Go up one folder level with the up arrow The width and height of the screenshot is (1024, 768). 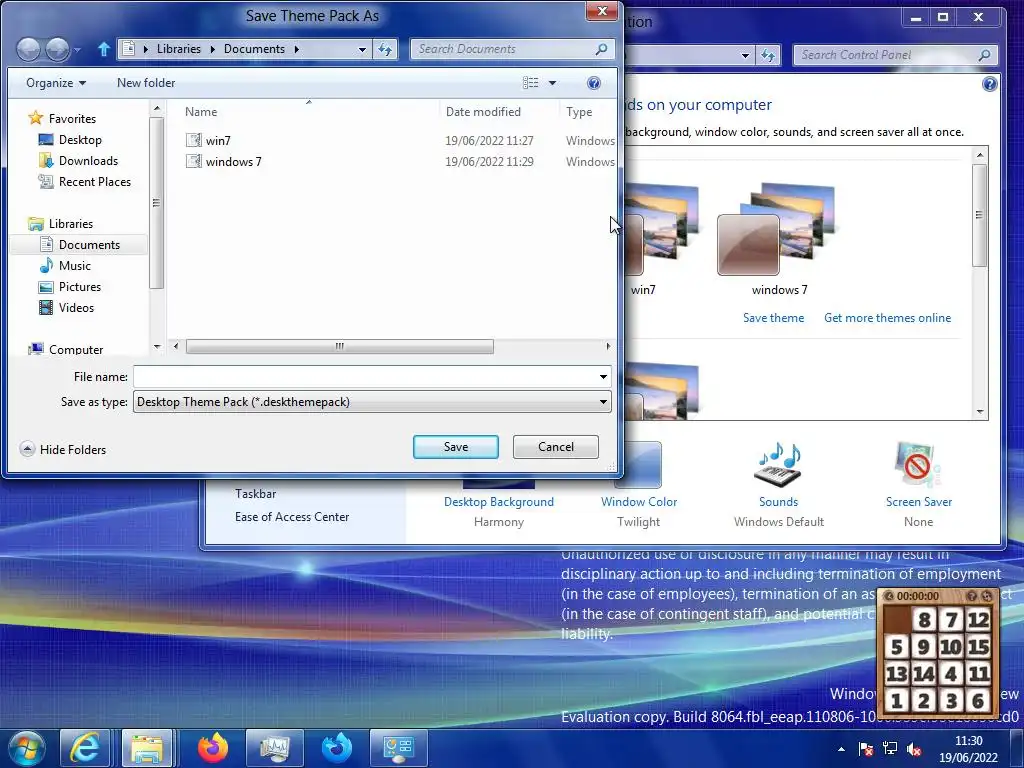pos(103,49)
